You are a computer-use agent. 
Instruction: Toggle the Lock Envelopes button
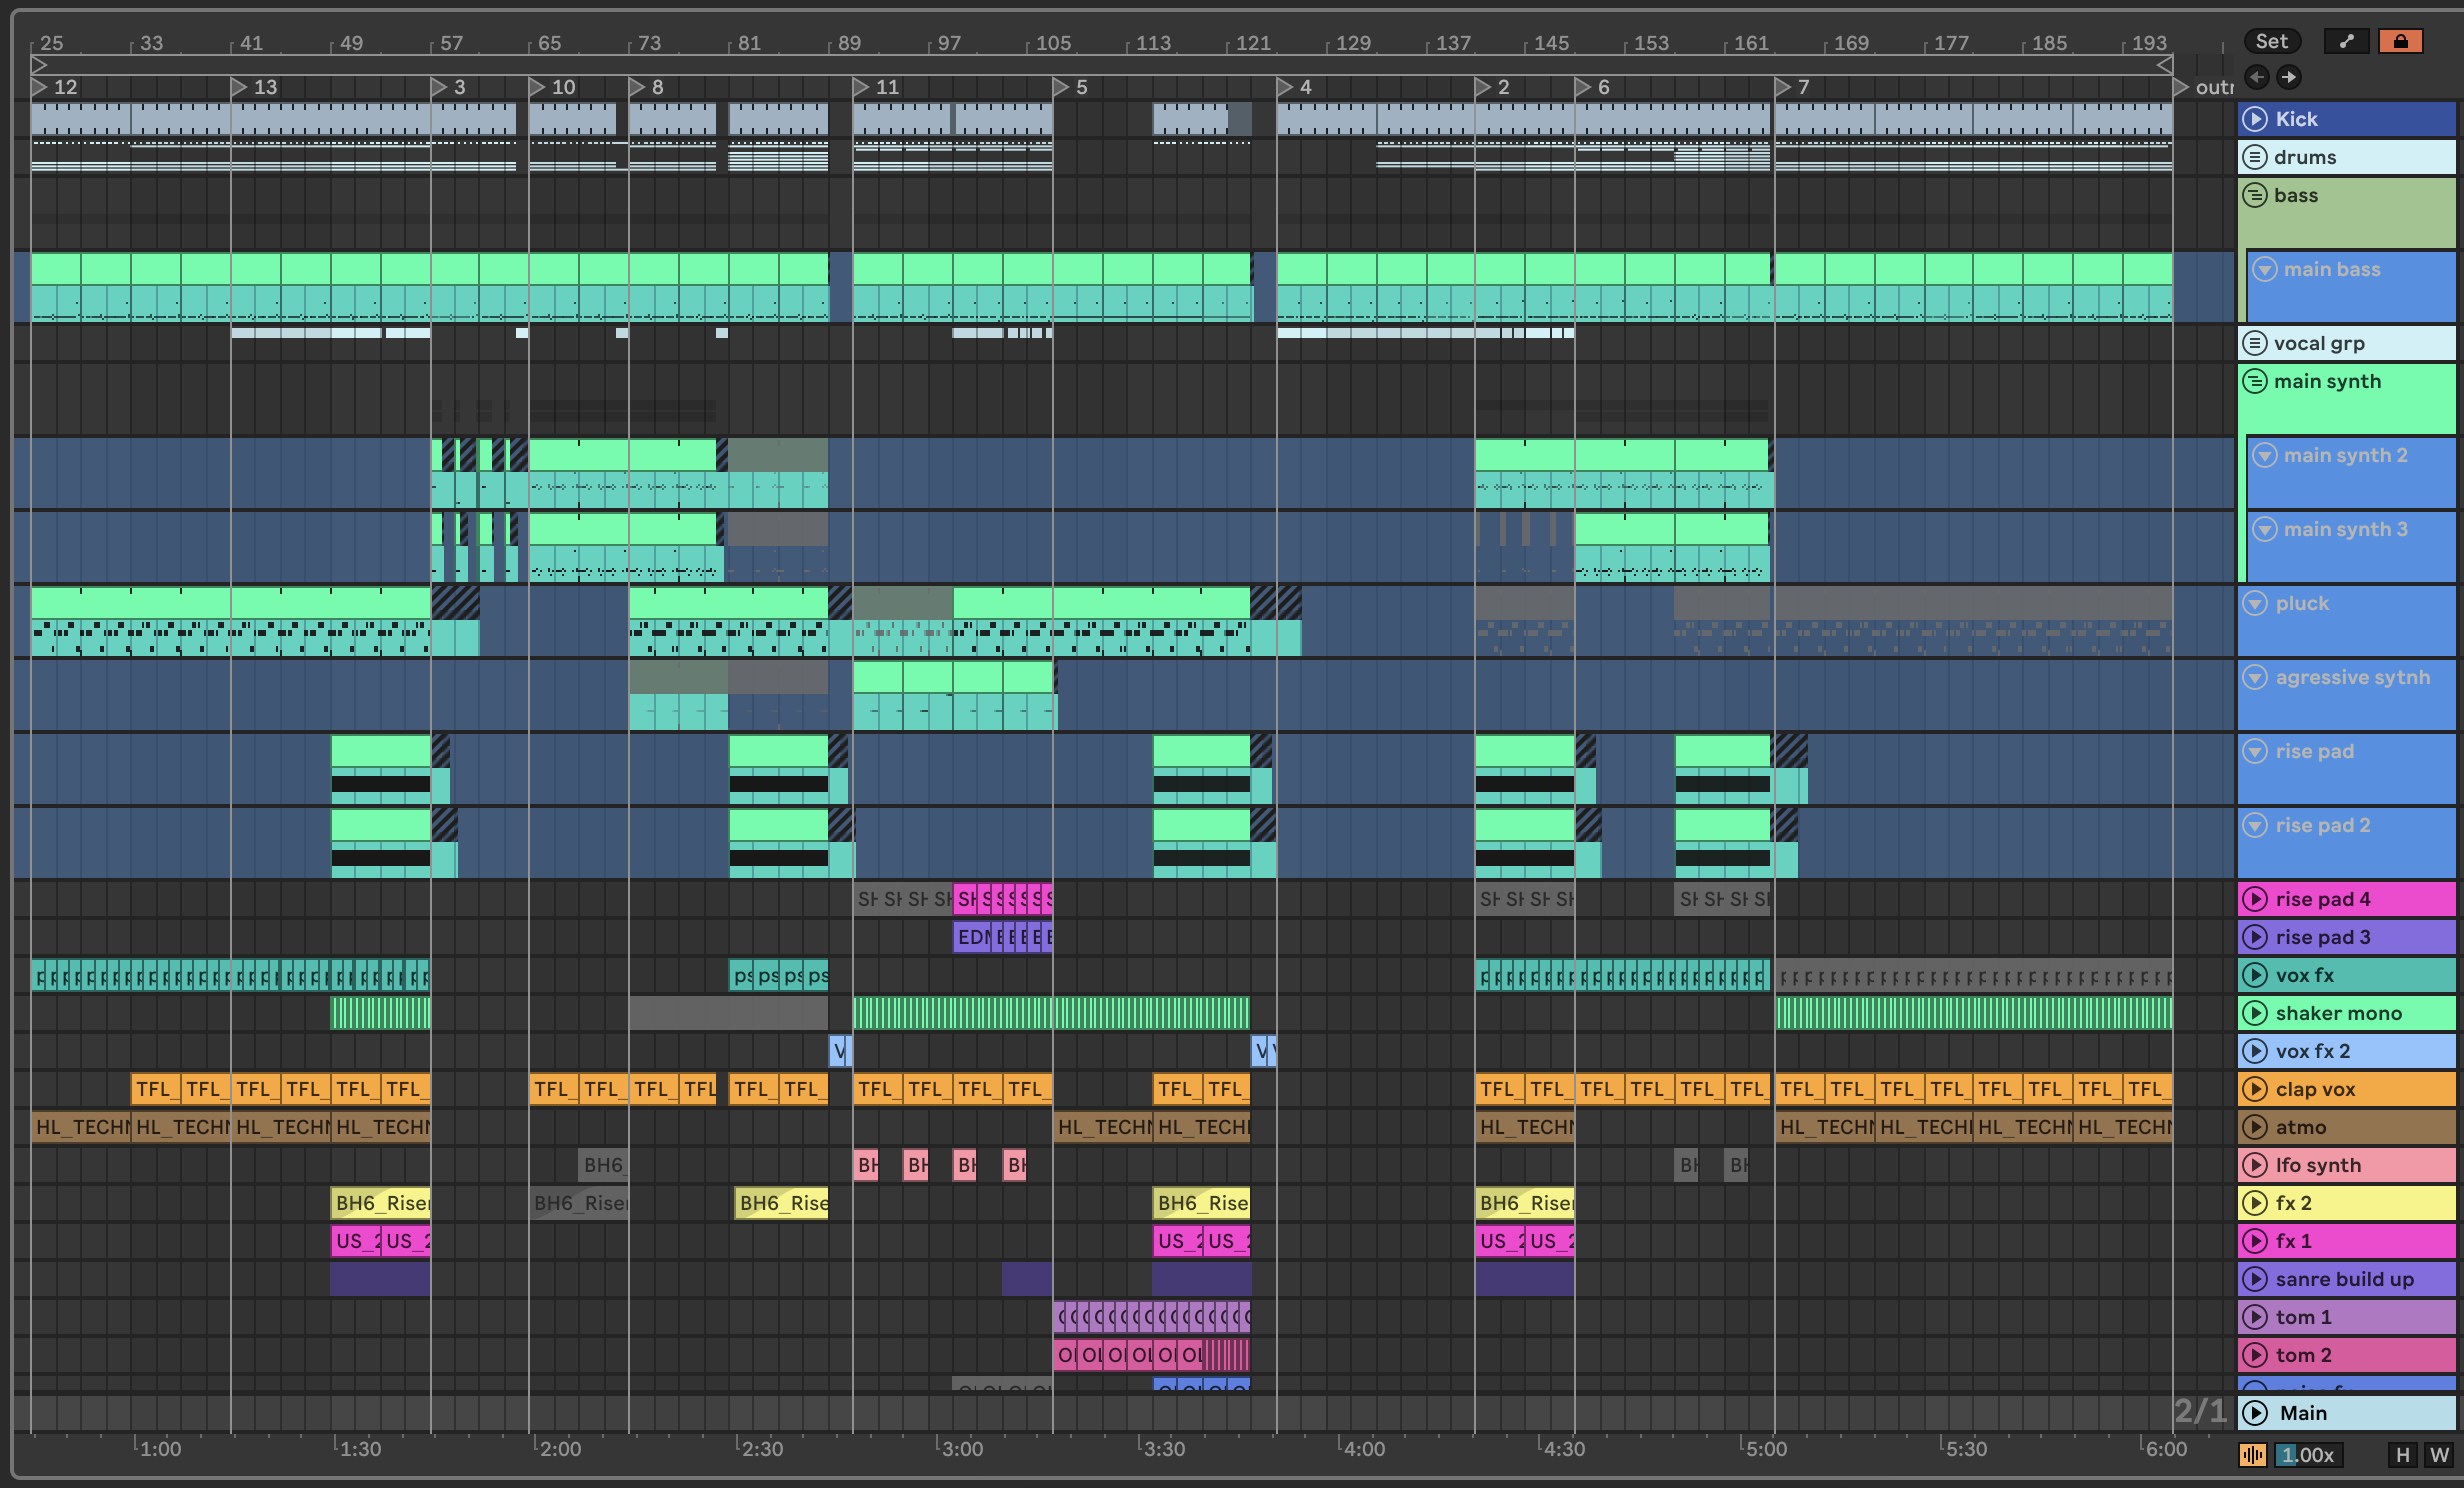[2400, 41]
